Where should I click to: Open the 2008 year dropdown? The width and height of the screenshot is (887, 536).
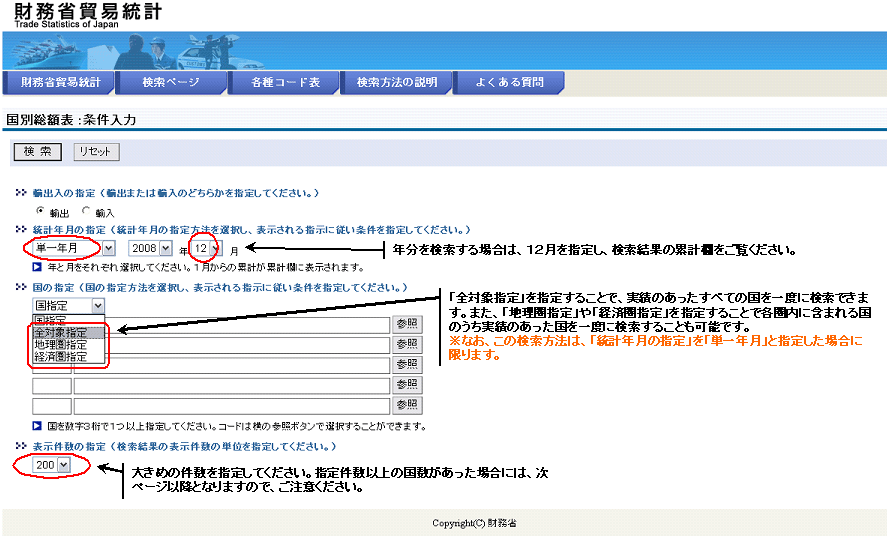pyautogui.click(x=151, y=247)
